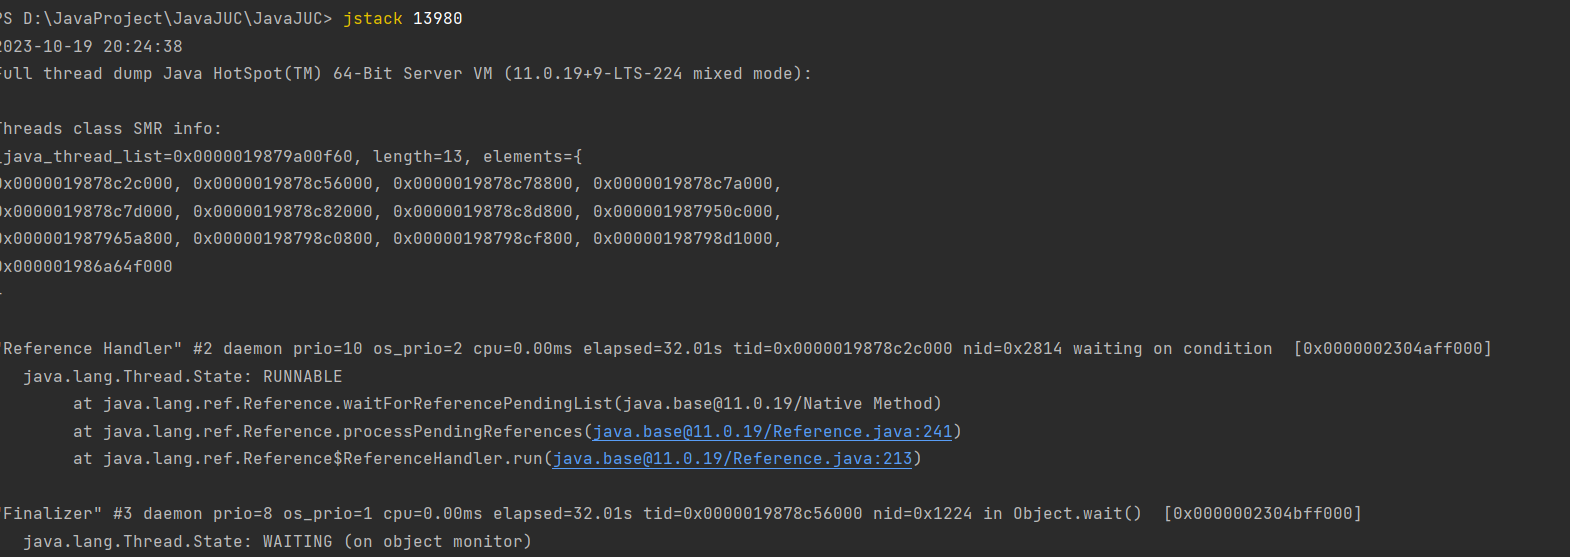Click the last thread address 0x000001986a64f000

click(86, 267)
